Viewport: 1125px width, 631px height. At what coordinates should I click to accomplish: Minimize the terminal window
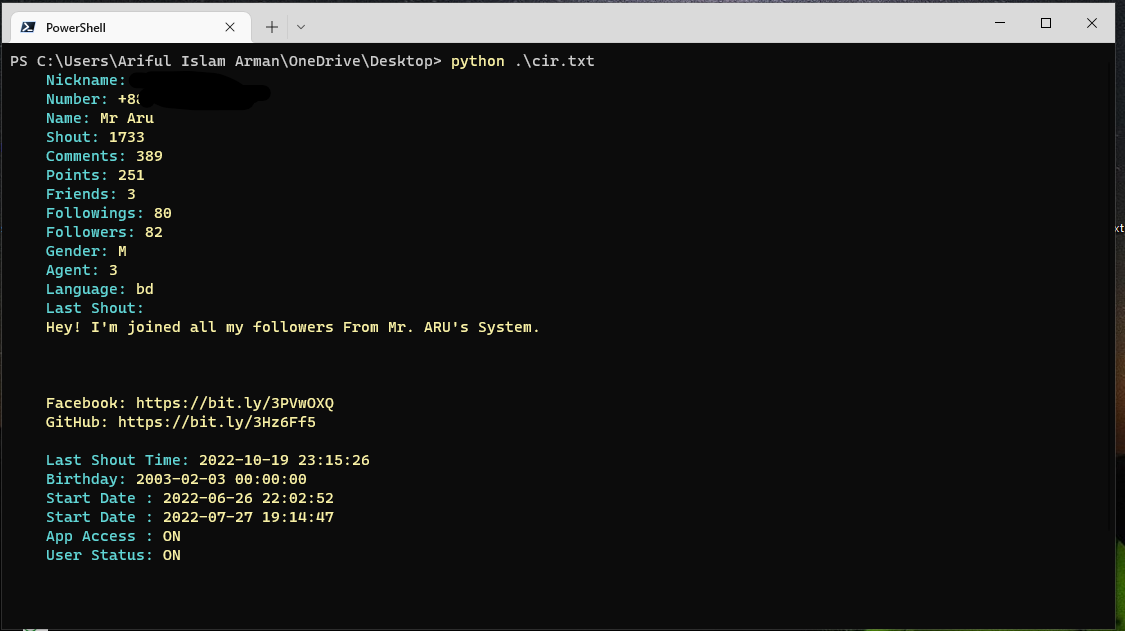(x=999, y=23)
